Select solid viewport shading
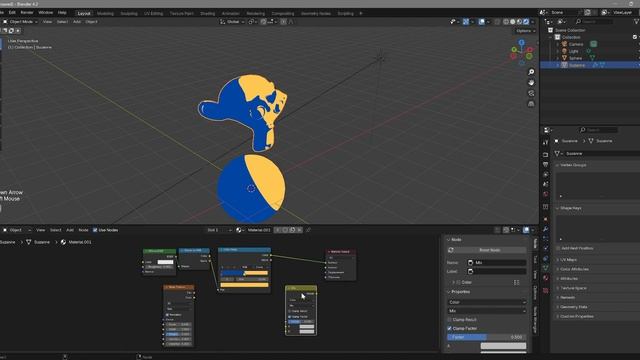The image size is (640, 360). click(513, 22)
